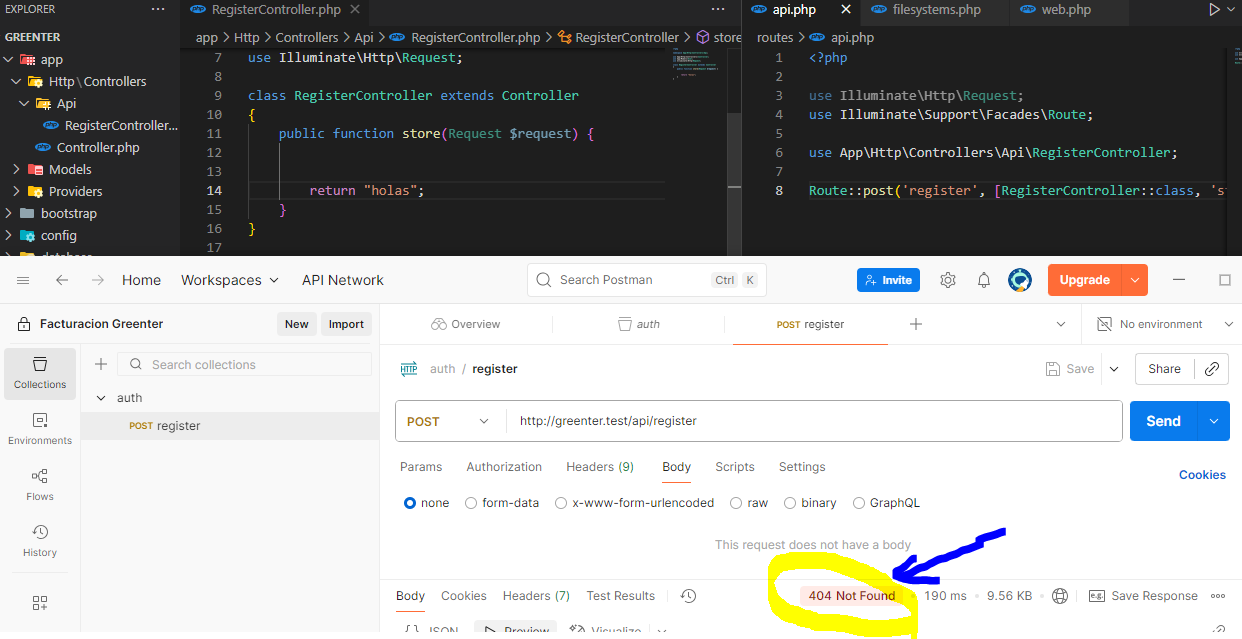Open the Postman hamburger menu icon
Viewport: 1242px width, 639px height.
[x=23, y=280]
